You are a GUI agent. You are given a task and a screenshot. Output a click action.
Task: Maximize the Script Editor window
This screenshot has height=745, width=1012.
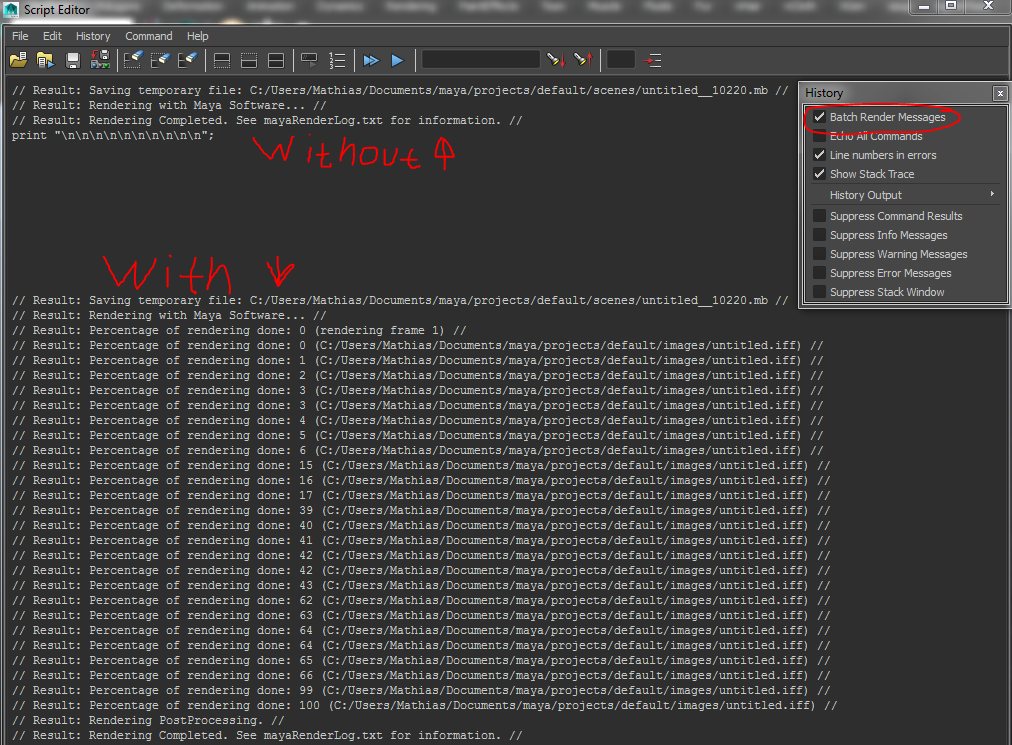951,6
